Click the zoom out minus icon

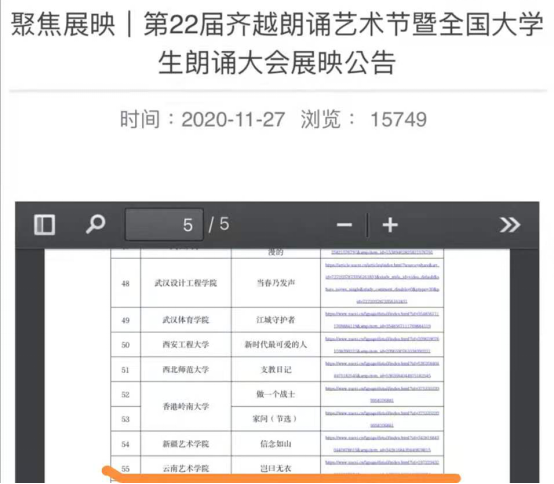point(344,225)
